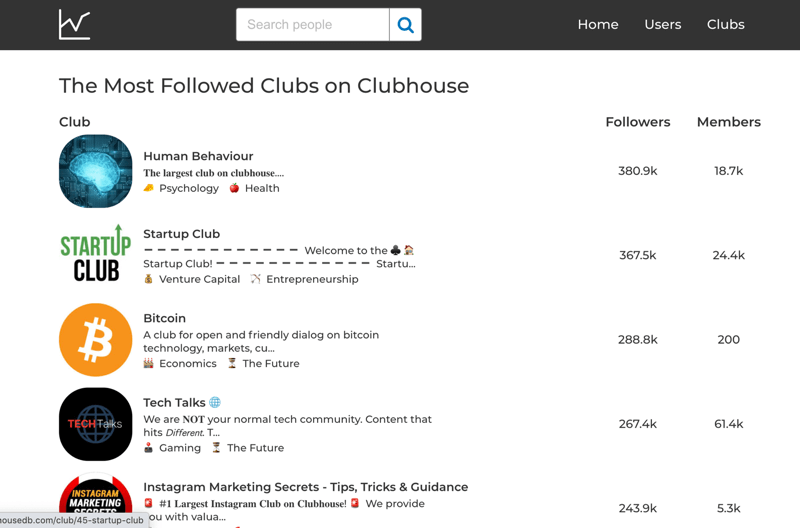Click the hourglass emoji in Tech Talks row
This screenshot has height=528, width=800.
[x=216, y=447]
